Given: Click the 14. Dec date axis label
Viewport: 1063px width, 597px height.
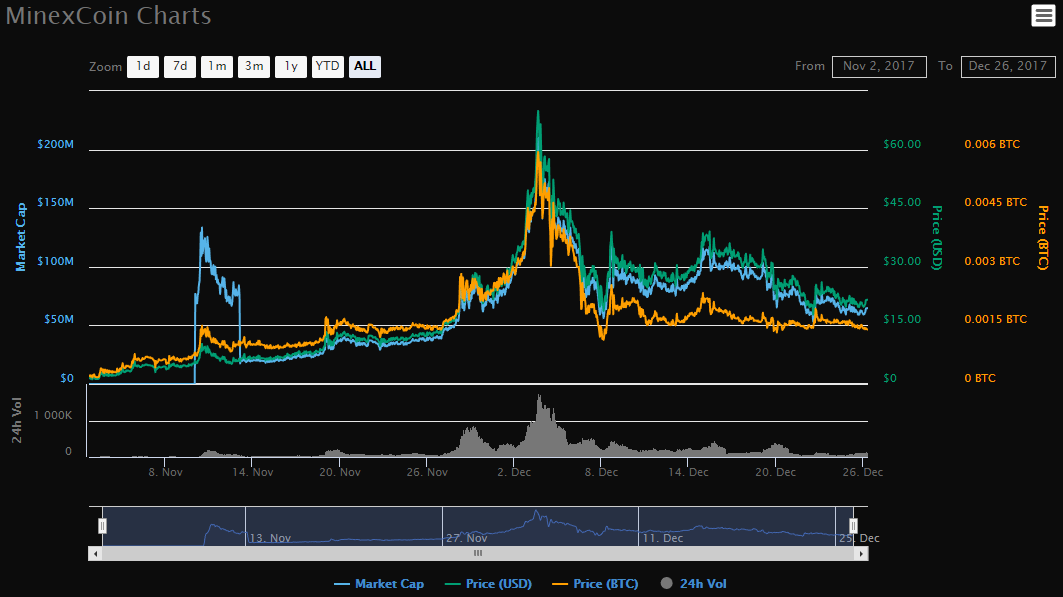Looking at the screenshot, I should (x=688, y=472).
